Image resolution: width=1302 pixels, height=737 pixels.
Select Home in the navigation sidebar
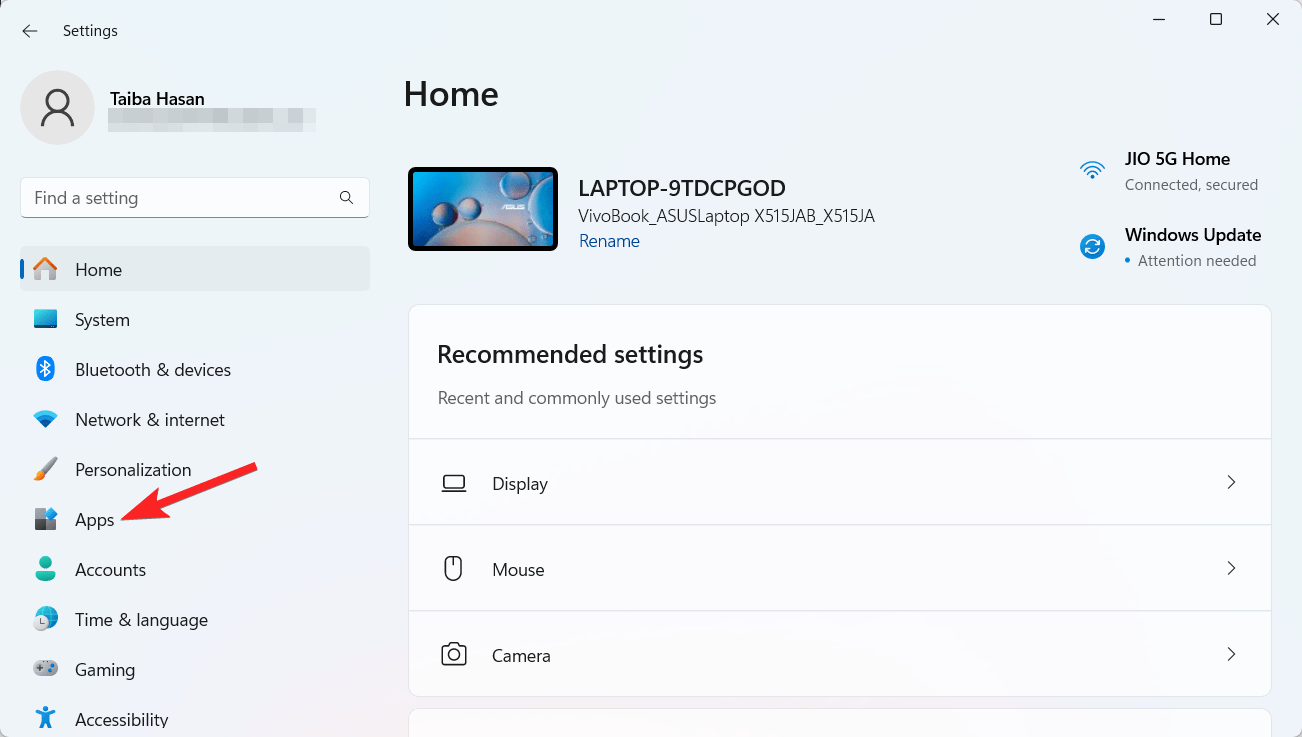tap(98, 269)
